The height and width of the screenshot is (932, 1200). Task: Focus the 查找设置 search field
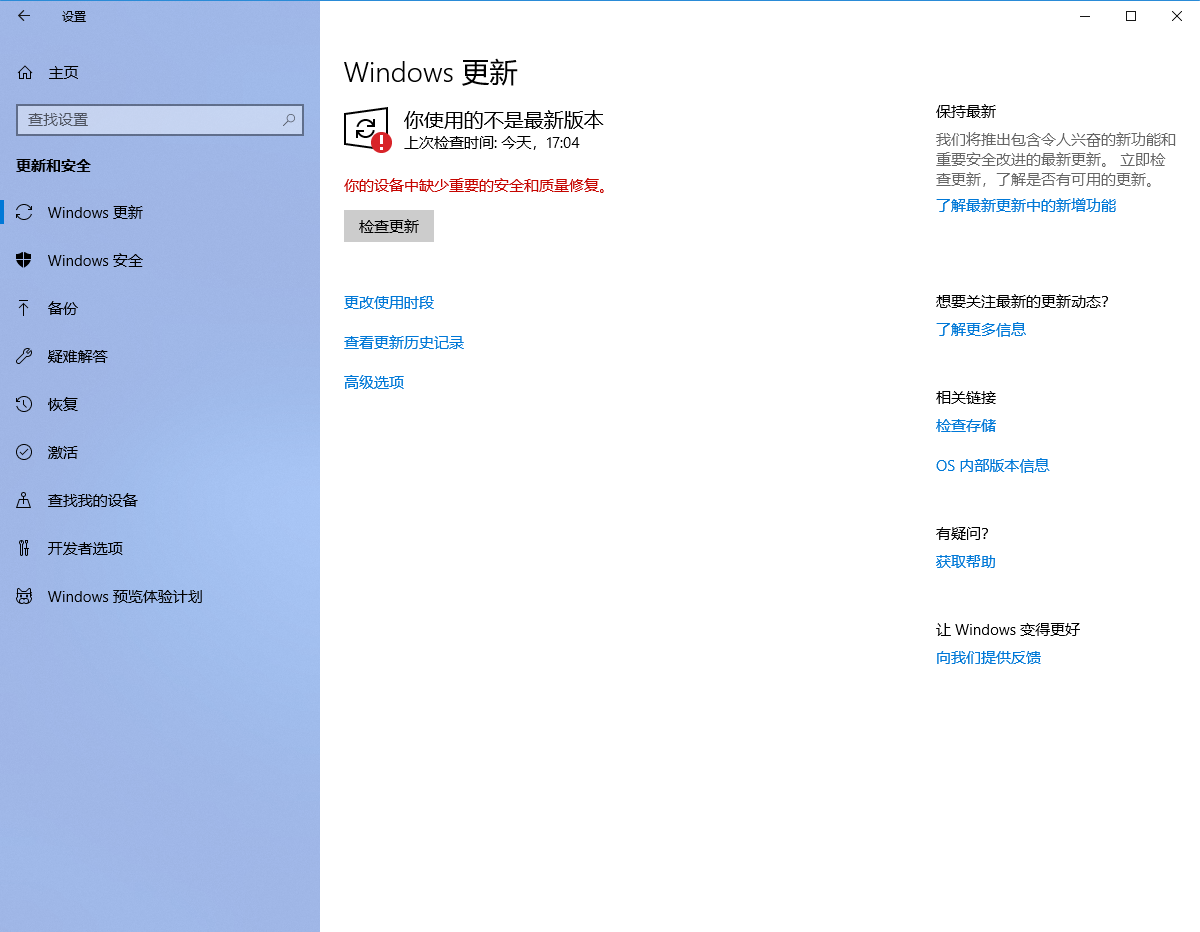[160, 119]
